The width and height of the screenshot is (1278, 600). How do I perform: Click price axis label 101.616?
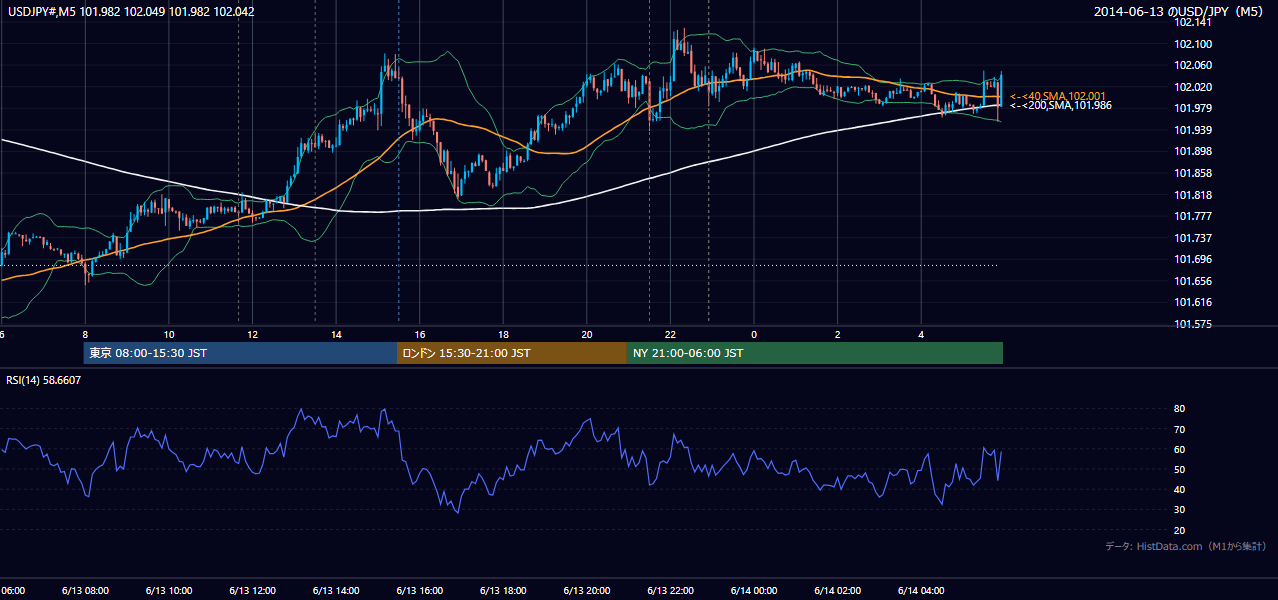(1192, 302)
